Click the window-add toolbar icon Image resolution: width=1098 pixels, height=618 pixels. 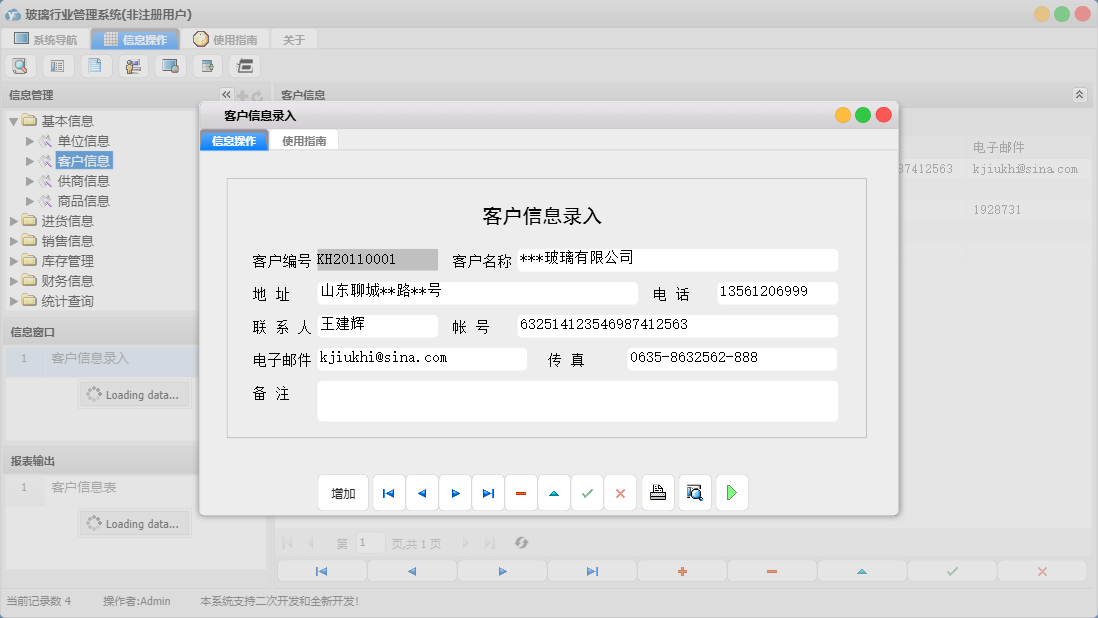pyautogui.click(x=205, y=65)
